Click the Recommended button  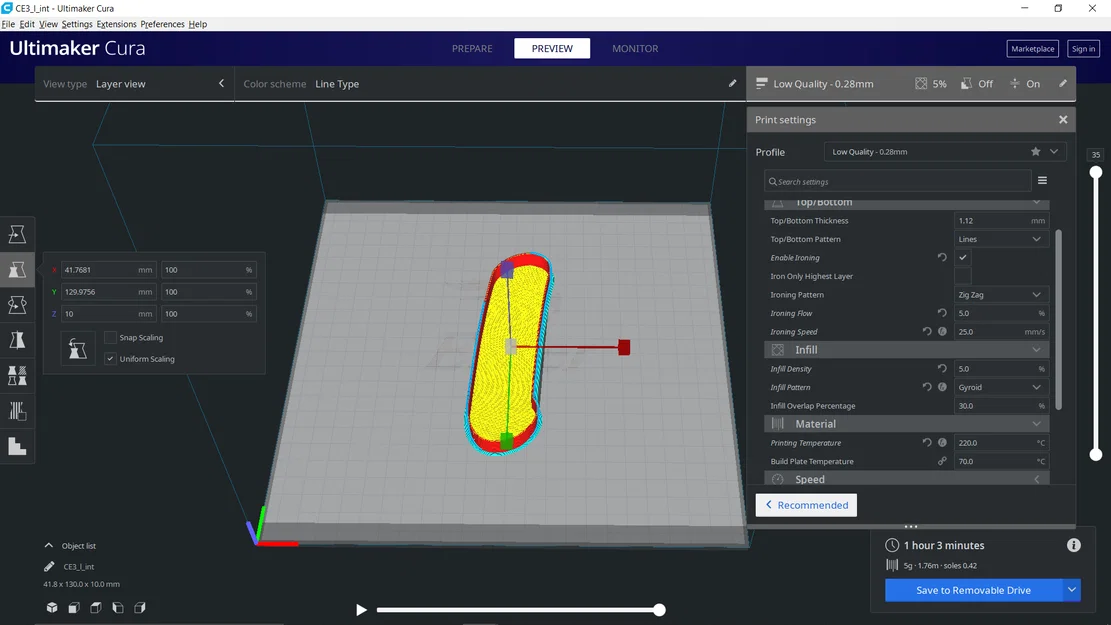[x=806, y=505]
